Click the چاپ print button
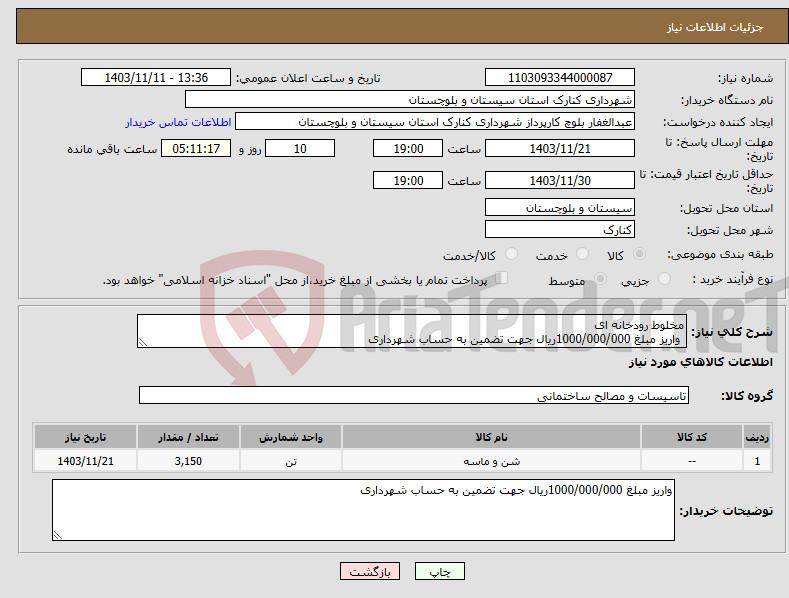 click(x=440, y=571)
